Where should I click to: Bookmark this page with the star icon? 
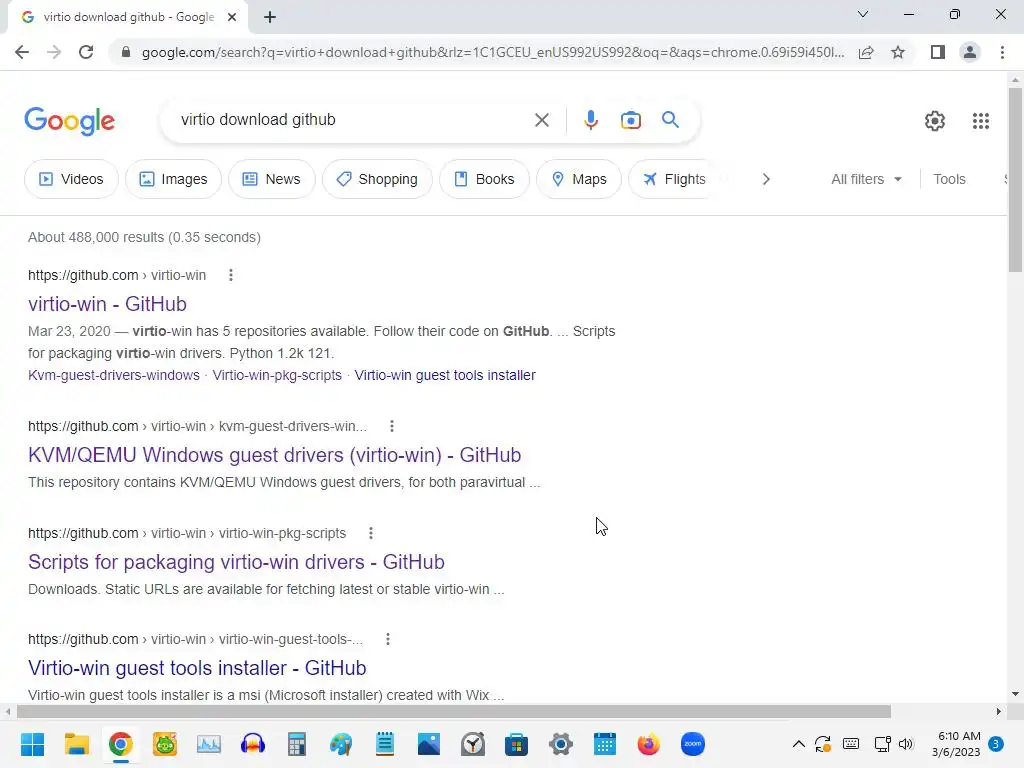coord(898,52)
